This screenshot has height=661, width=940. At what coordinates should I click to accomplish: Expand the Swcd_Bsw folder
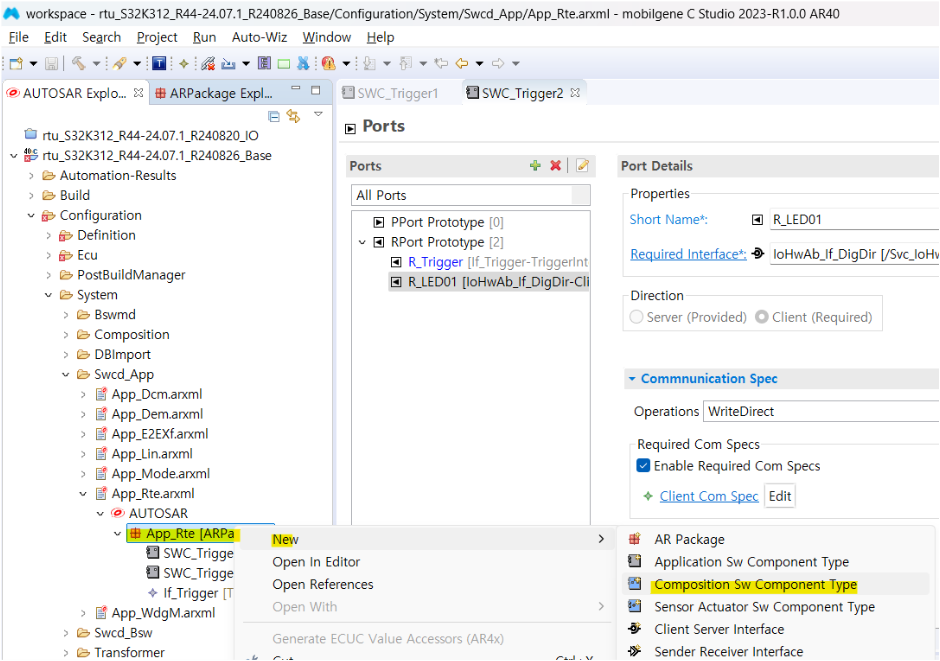pos(66,632)
